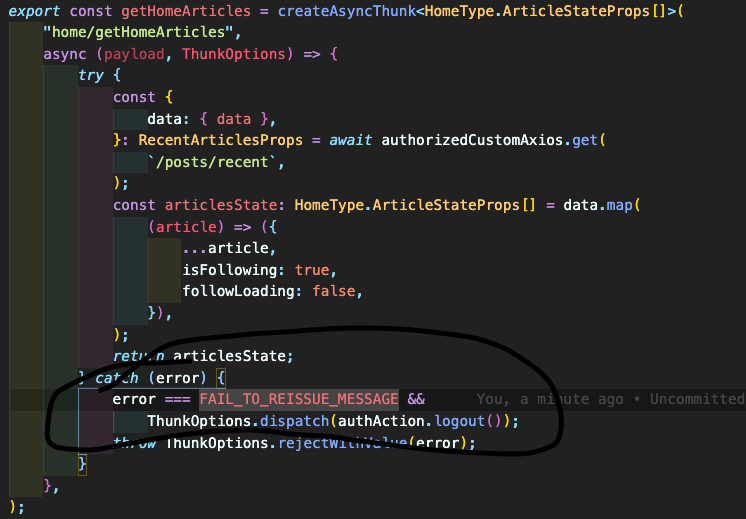Screen dimensions: 746x519
Task: Click the "===" strict equality operator
Action: click(177, 399)
